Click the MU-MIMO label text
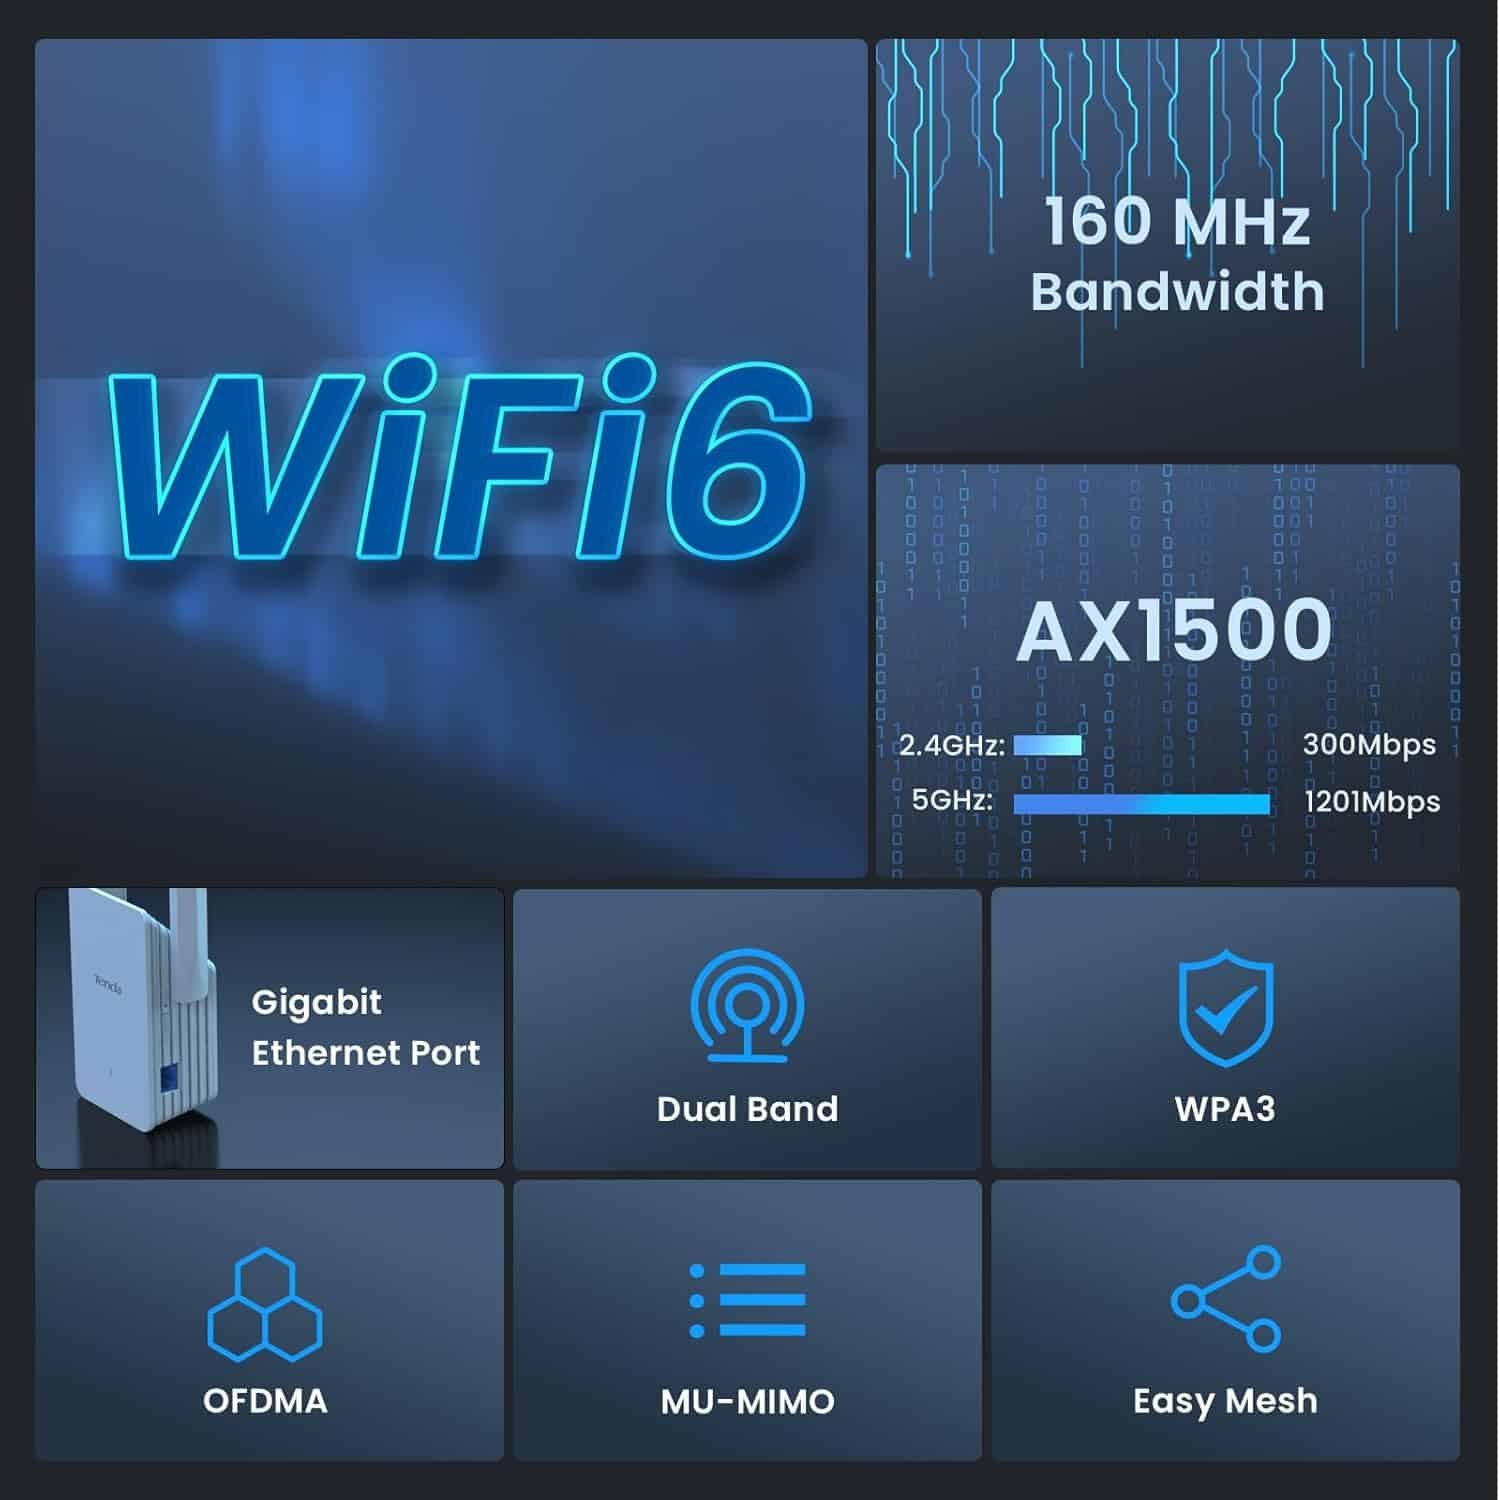Image resolution: width=1500 pixels, height=1500 pixels. tap(747, 1401)
